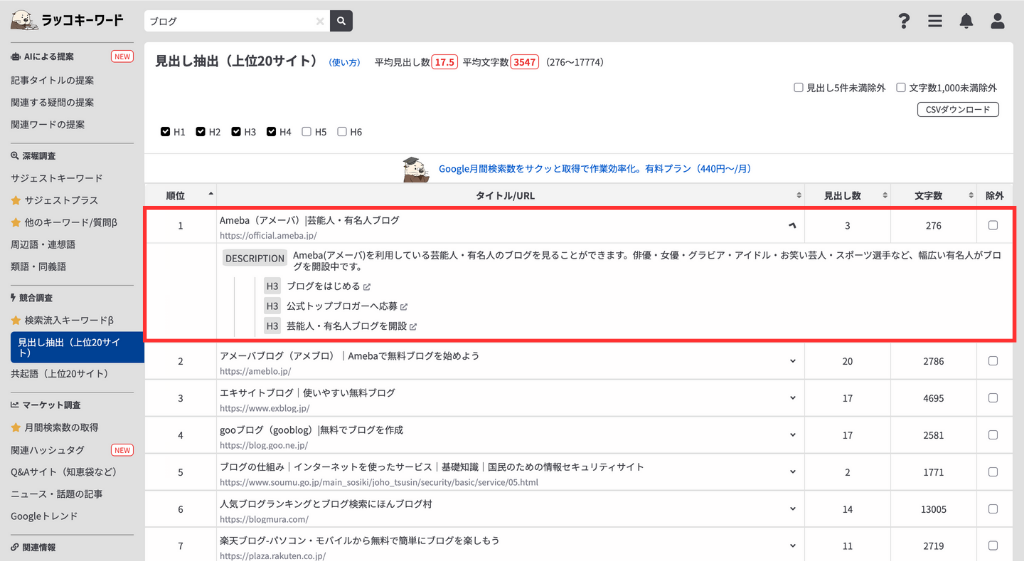Viewport: 1024px width, 561px height.
Task: Select Q&Aサイト（知恵袋など） in sidebar
Action: [x=63, y=472]
